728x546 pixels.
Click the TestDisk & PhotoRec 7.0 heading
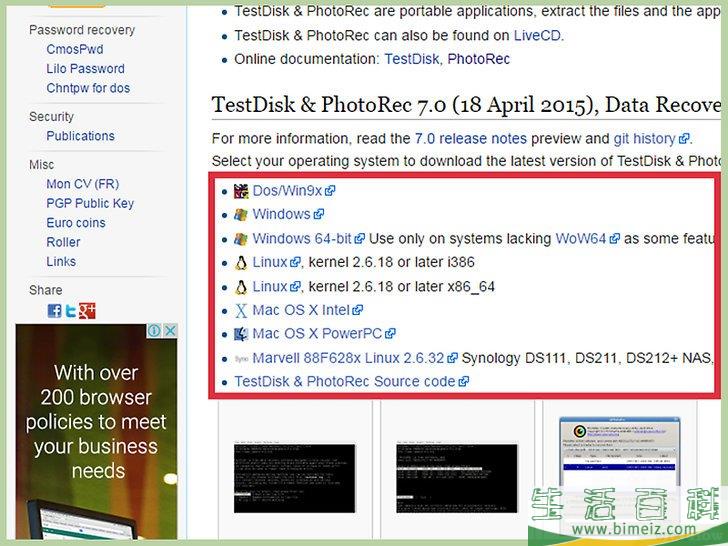point(466,105)
